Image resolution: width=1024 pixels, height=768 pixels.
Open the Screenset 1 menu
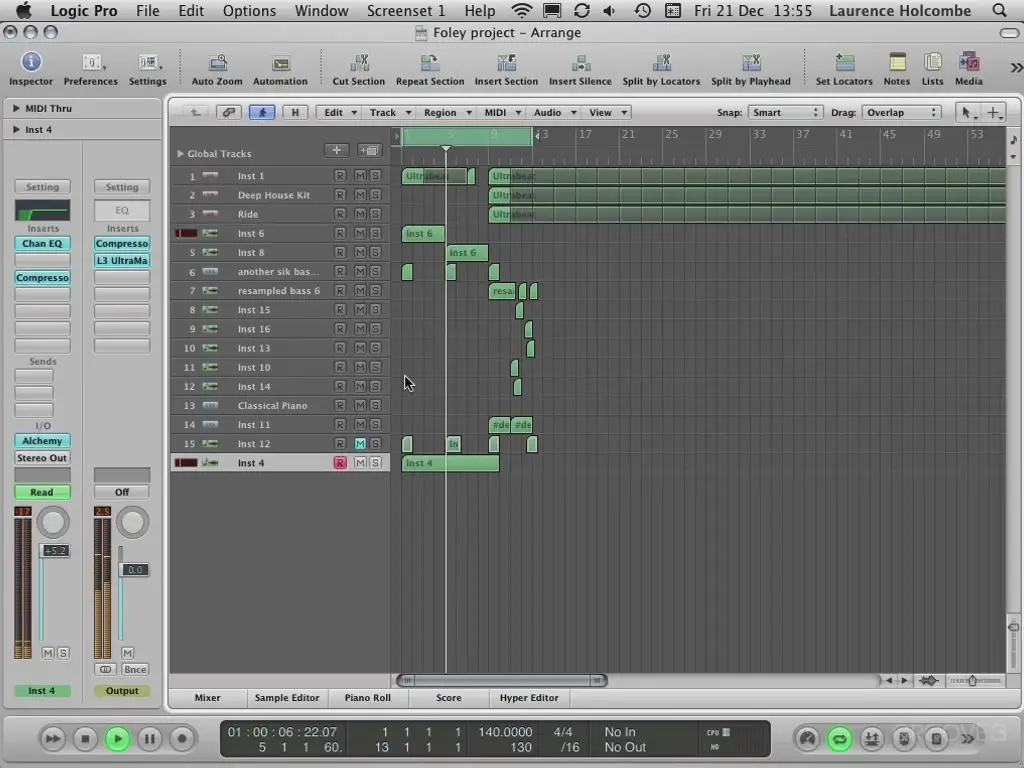[406, 10]
